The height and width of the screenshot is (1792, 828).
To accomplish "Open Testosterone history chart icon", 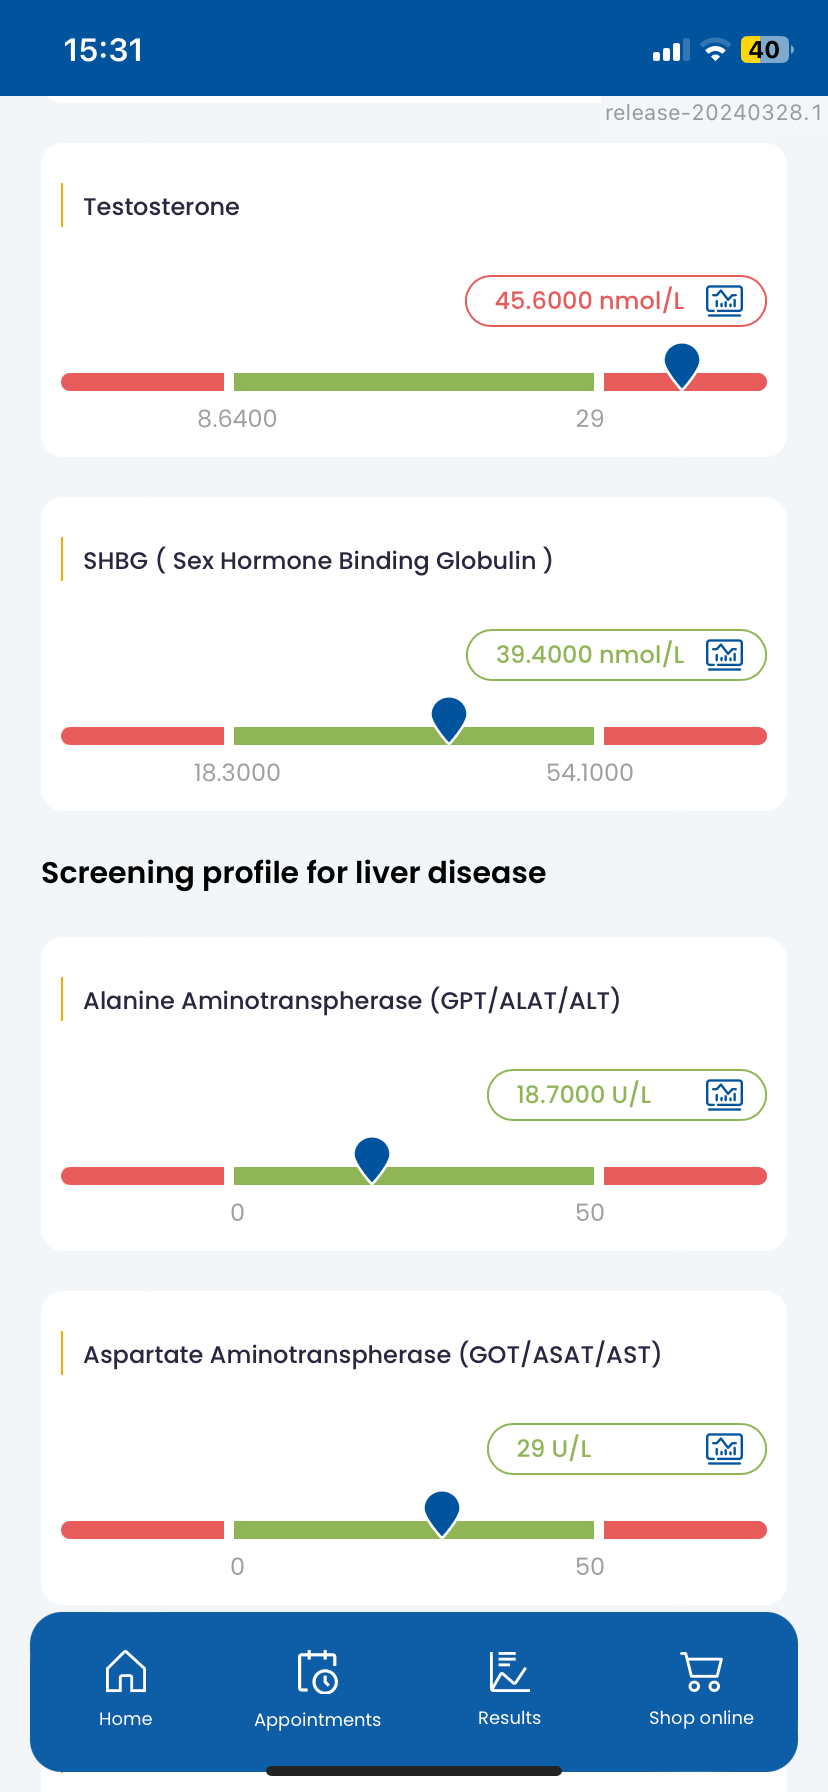I will point(724,300).
